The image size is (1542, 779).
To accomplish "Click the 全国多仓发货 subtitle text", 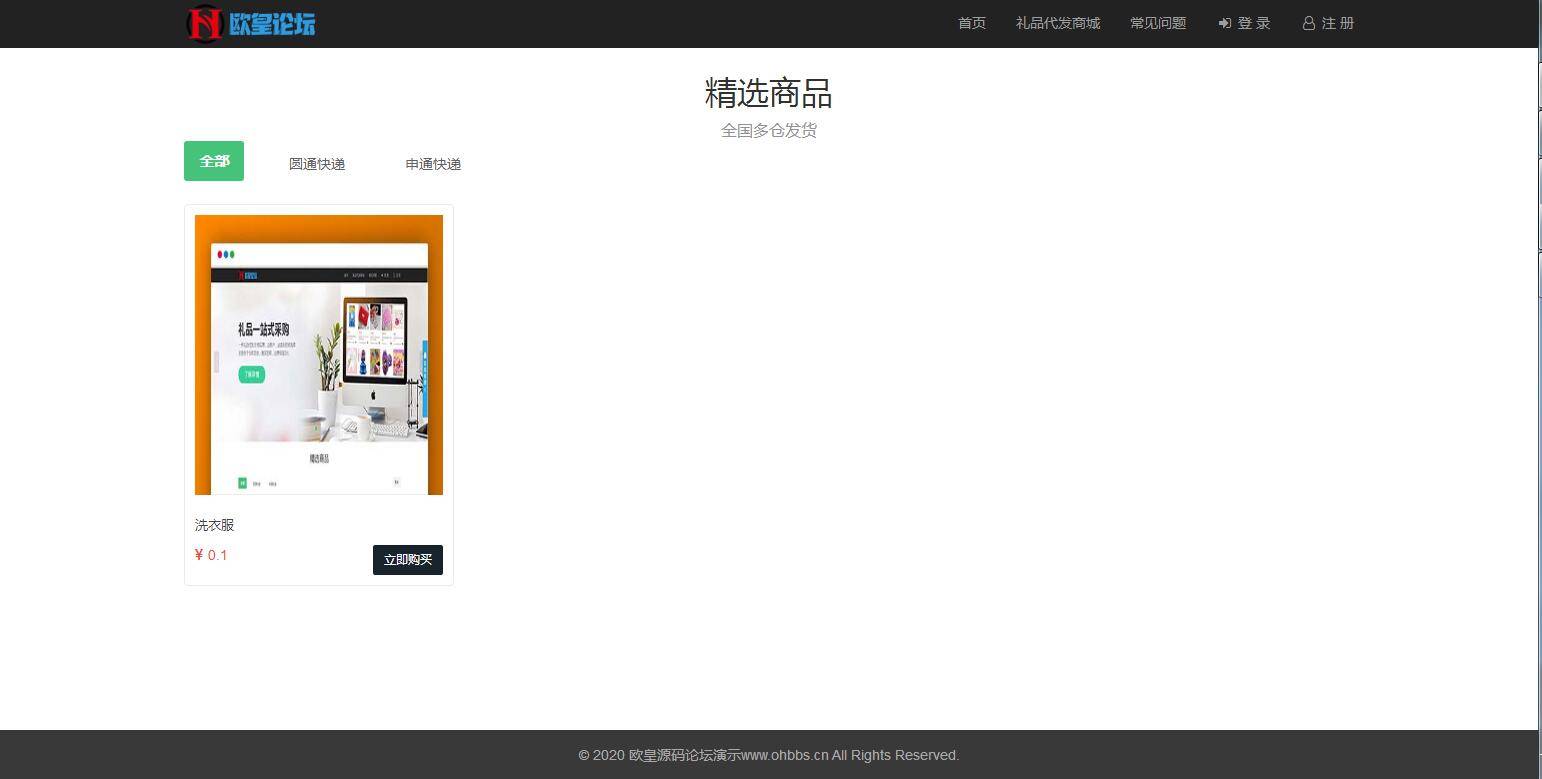I will tap(768, 130).
